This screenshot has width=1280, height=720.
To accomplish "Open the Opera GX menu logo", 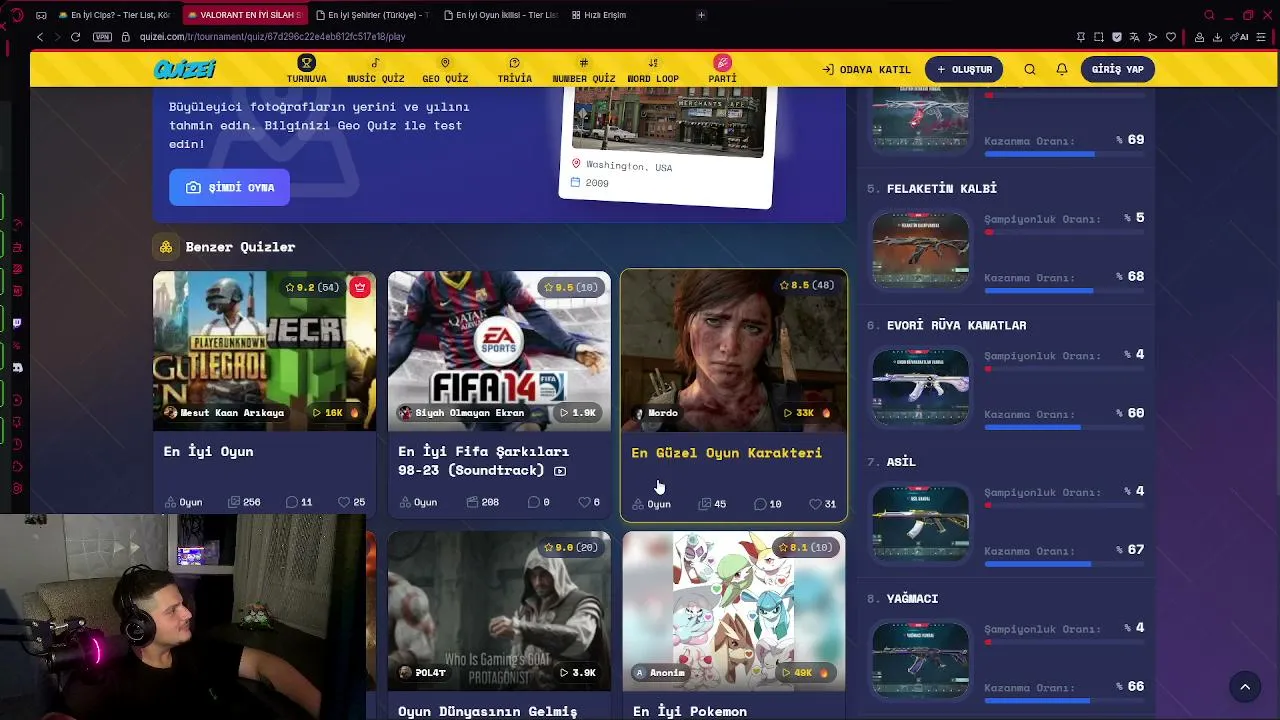I will [x=16, y=15].
